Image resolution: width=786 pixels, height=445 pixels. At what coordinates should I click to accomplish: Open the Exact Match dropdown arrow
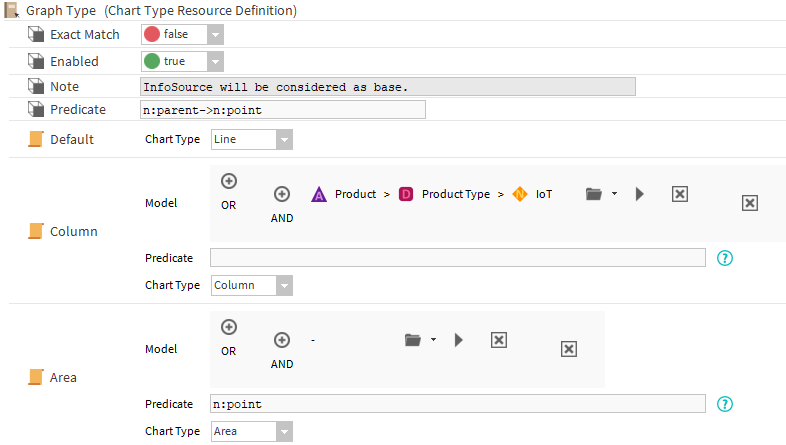click(215, 34)
